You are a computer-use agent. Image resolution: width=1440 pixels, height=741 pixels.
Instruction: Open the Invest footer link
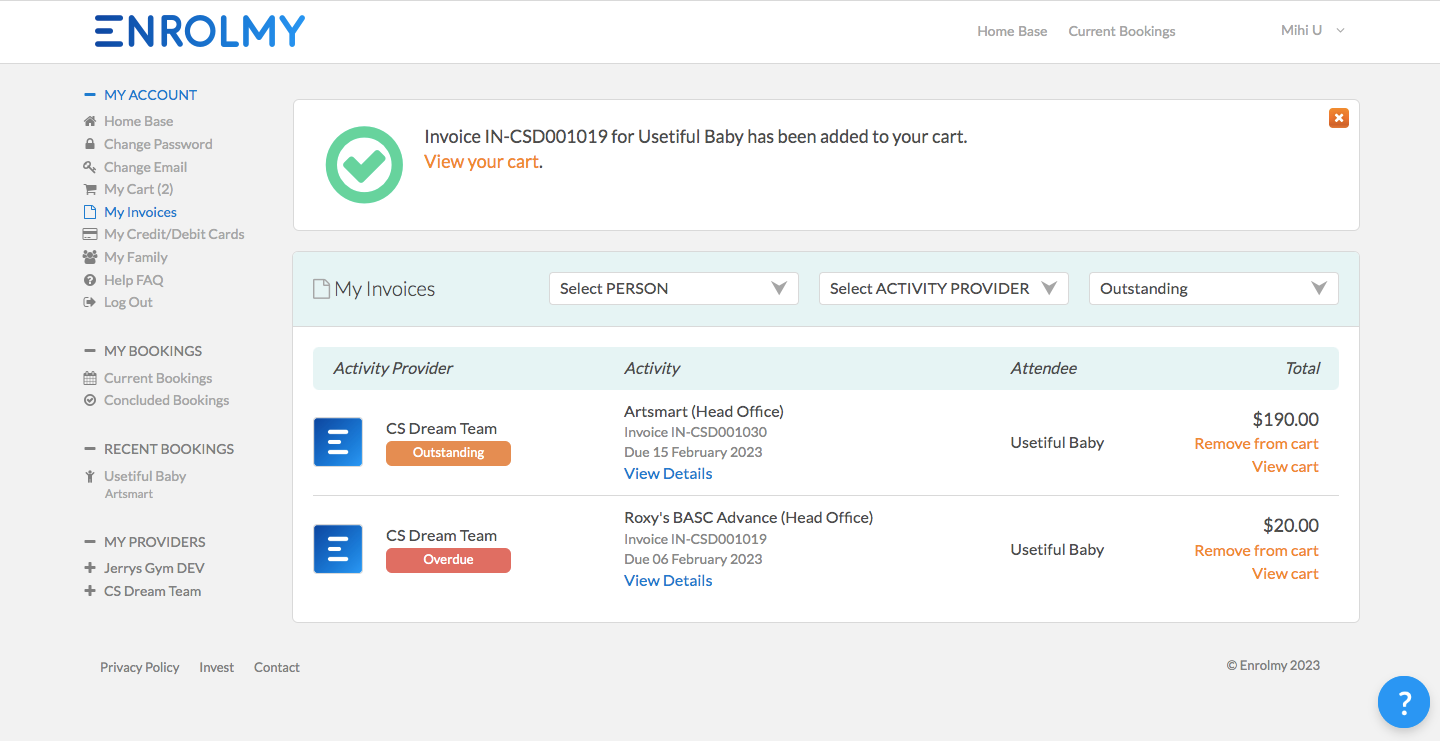pyautogui.click(x=216, y=667)
